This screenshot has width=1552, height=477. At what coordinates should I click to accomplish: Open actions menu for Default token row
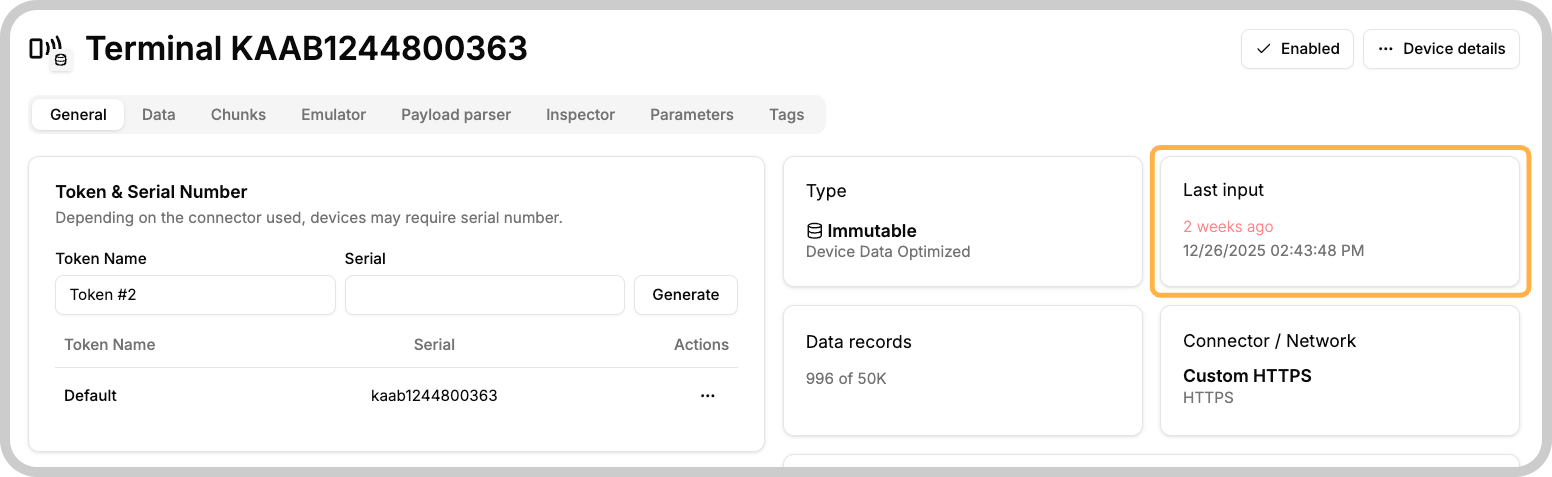708,396
